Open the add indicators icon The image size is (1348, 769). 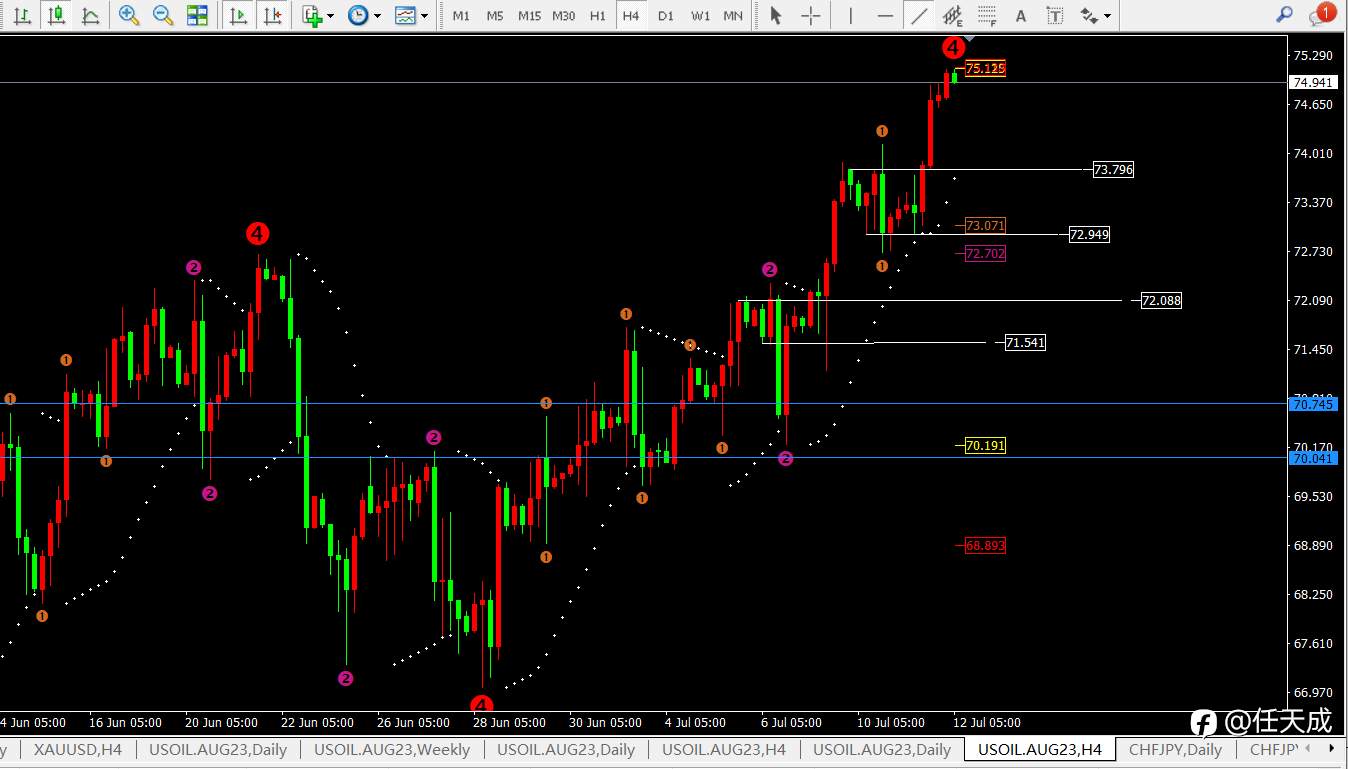coord(313,15)
